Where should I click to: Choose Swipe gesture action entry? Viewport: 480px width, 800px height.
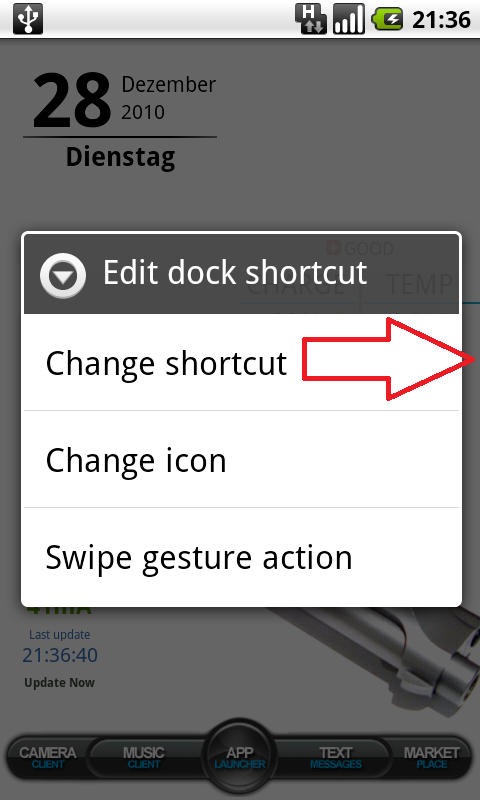click(241, 556)
